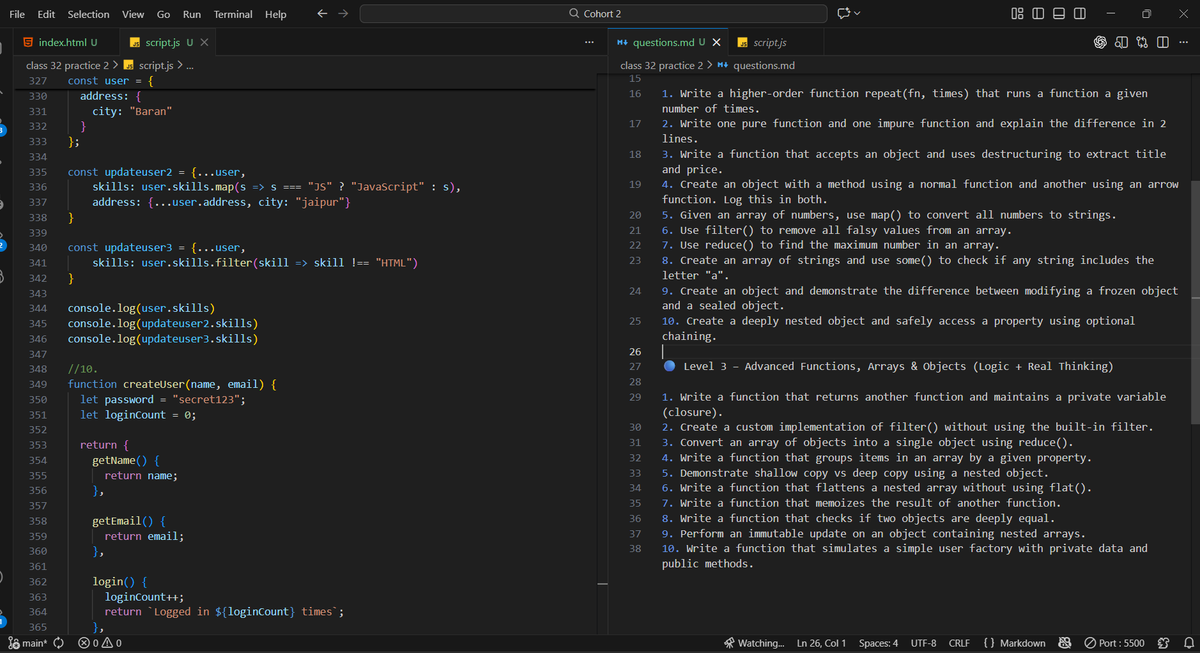This screenshot has width=1200, height=653.
Task: Click the Copilot status icon in status bar
Action: click(1065, 643)
